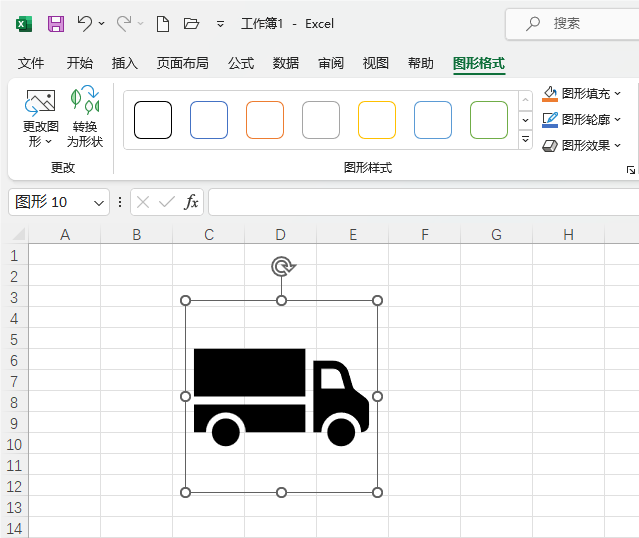Click the Save icon in title bar

click(x=56, y=23)
